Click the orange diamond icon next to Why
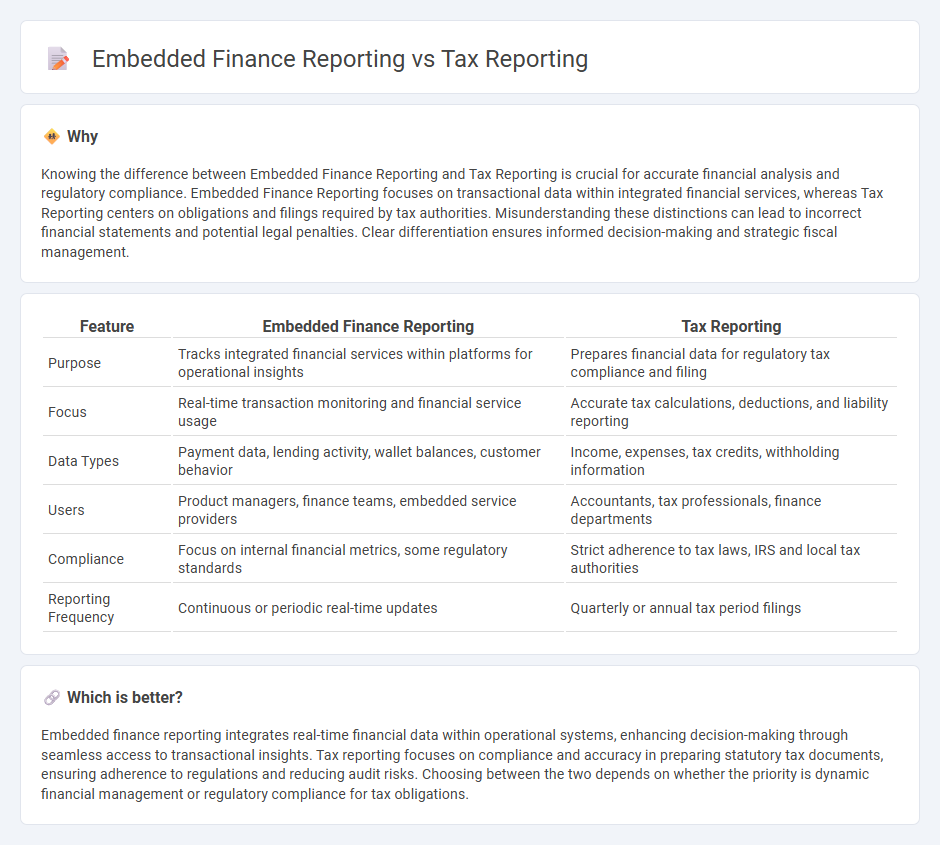Screen dimensions: 940x845 52,137
